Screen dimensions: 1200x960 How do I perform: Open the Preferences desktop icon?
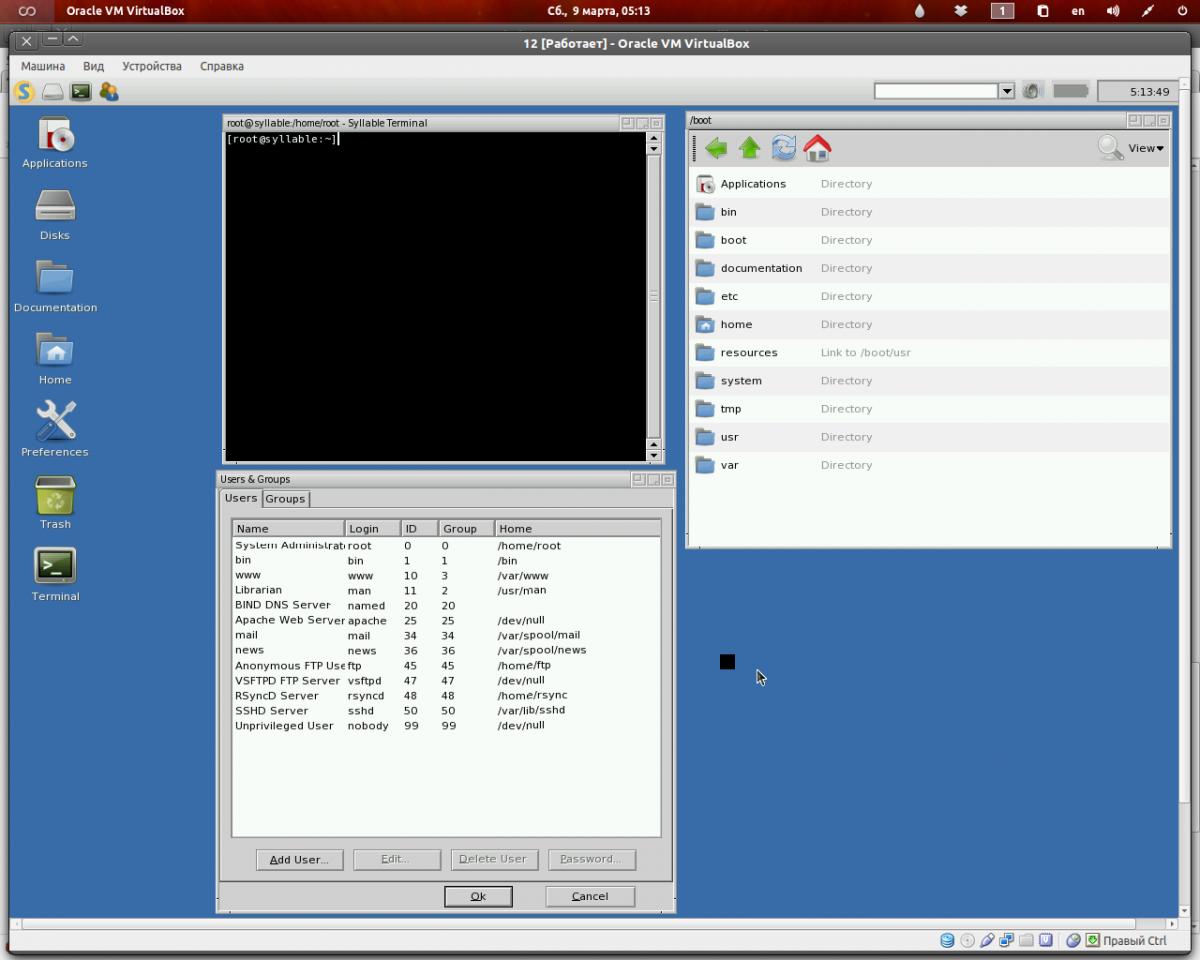[55, 428]
